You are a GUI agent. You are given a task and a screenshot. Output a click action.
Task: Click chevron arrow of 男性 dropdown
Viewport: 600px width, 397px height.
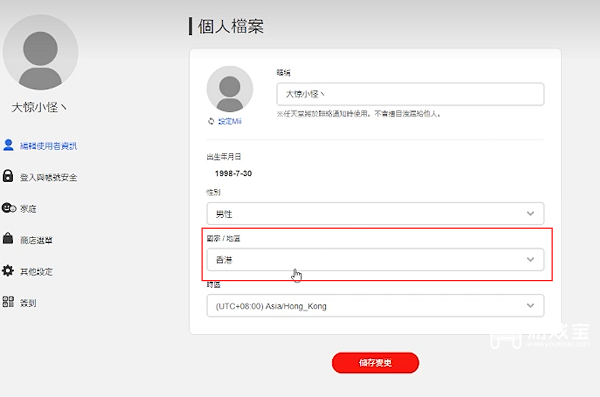pos(530,214)
